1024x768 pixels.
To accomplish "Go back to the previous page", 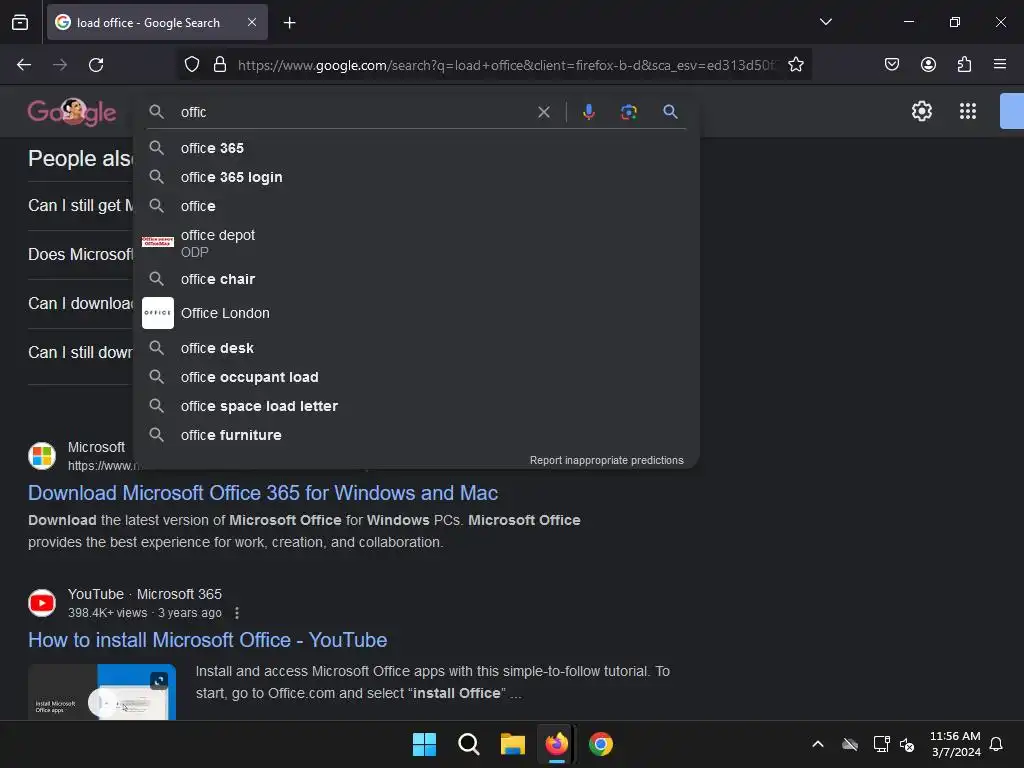I will pyautogui.click(x=24, y=65).
